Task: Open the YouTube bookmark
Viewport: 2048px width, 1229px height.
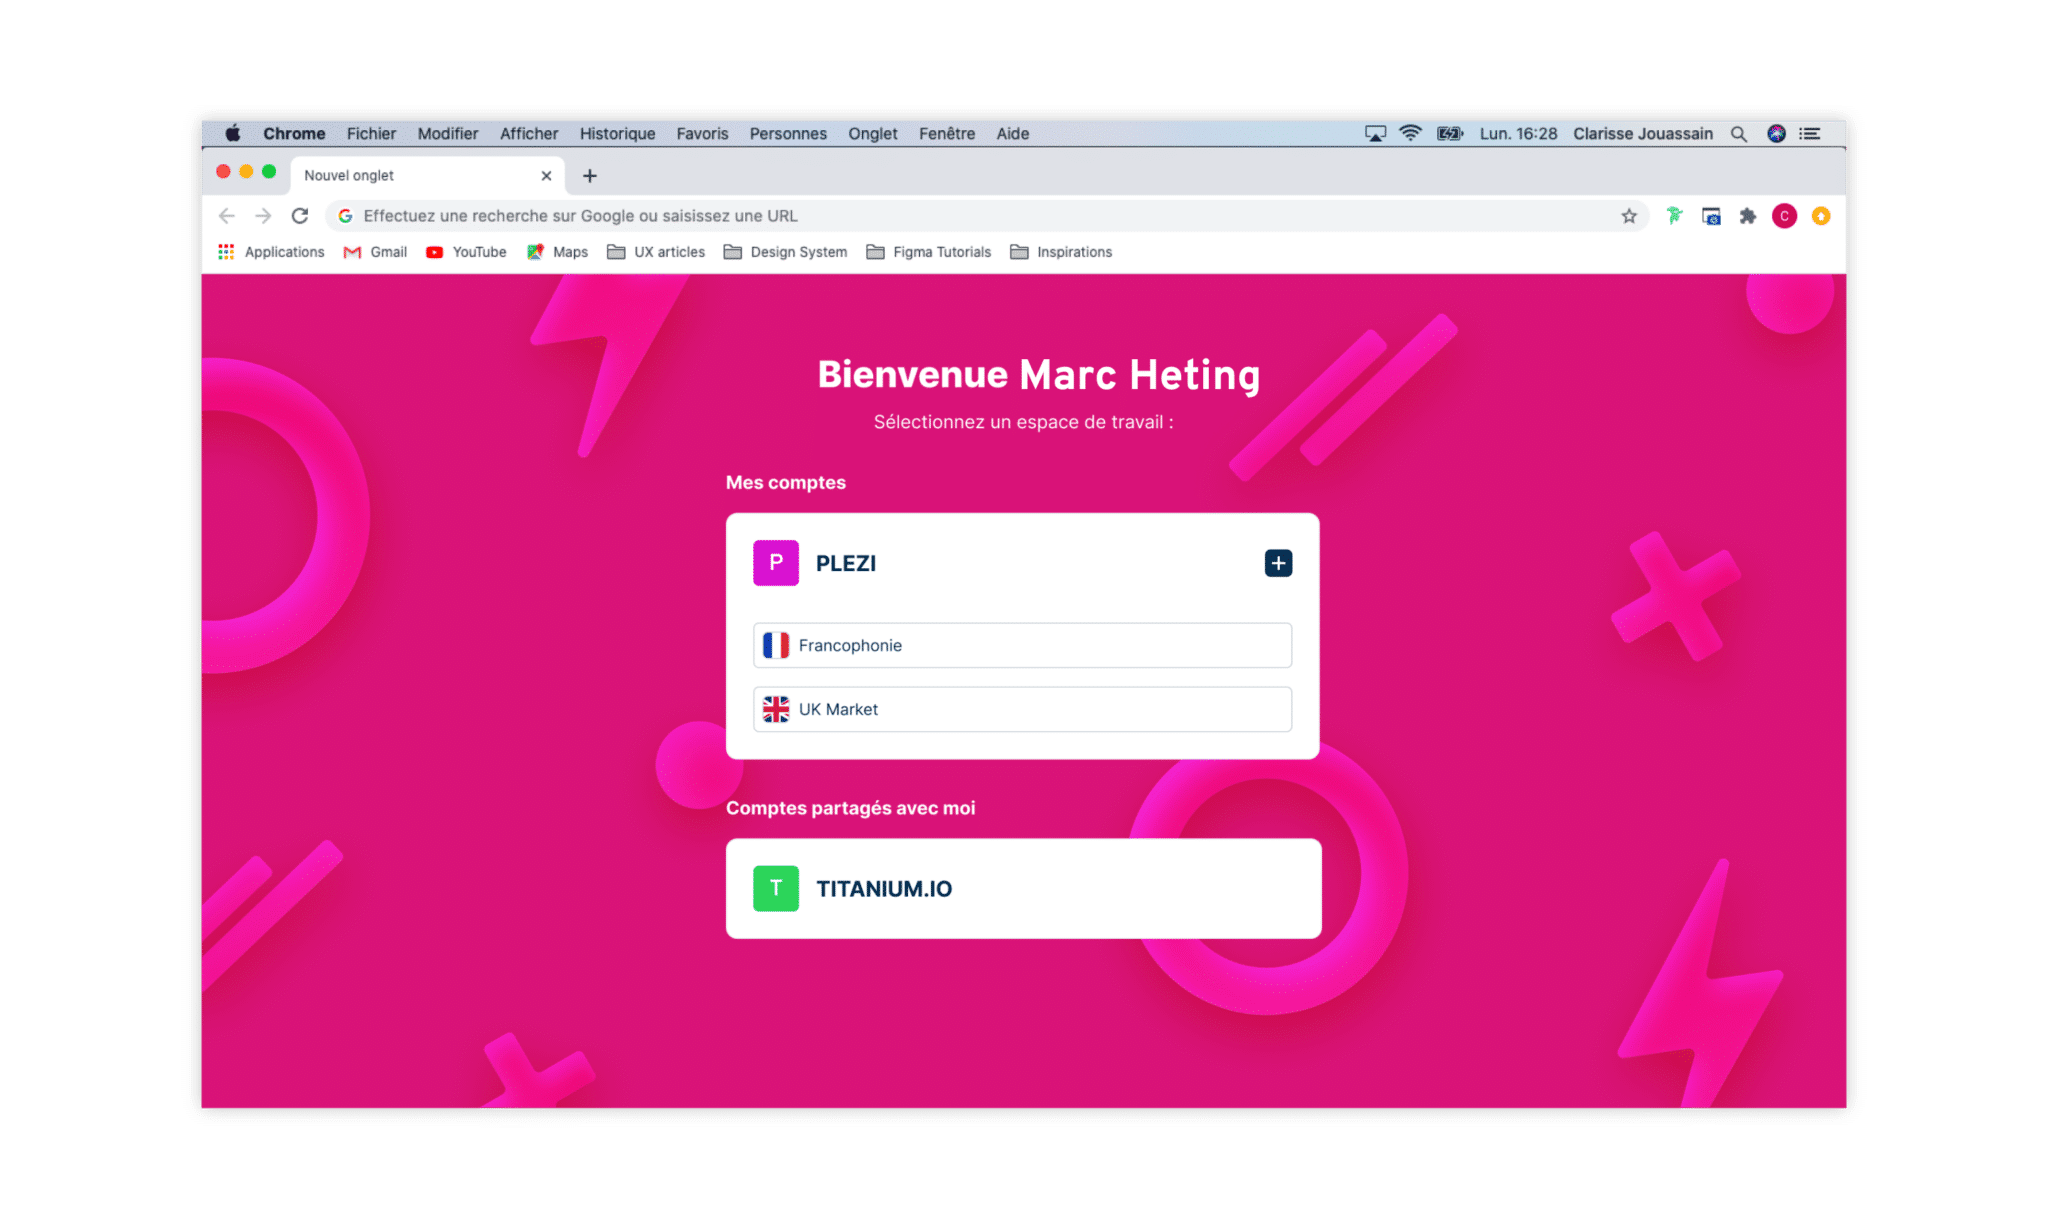Action: [x=466, y=252]
